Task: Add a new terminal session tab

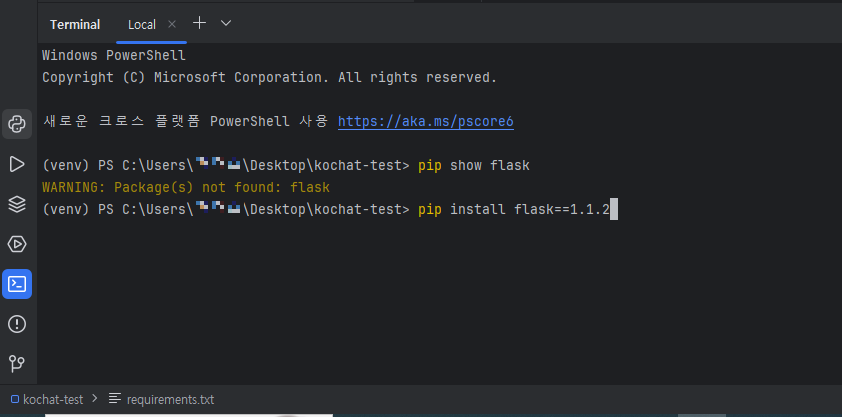Action: [x=199, y=23]
